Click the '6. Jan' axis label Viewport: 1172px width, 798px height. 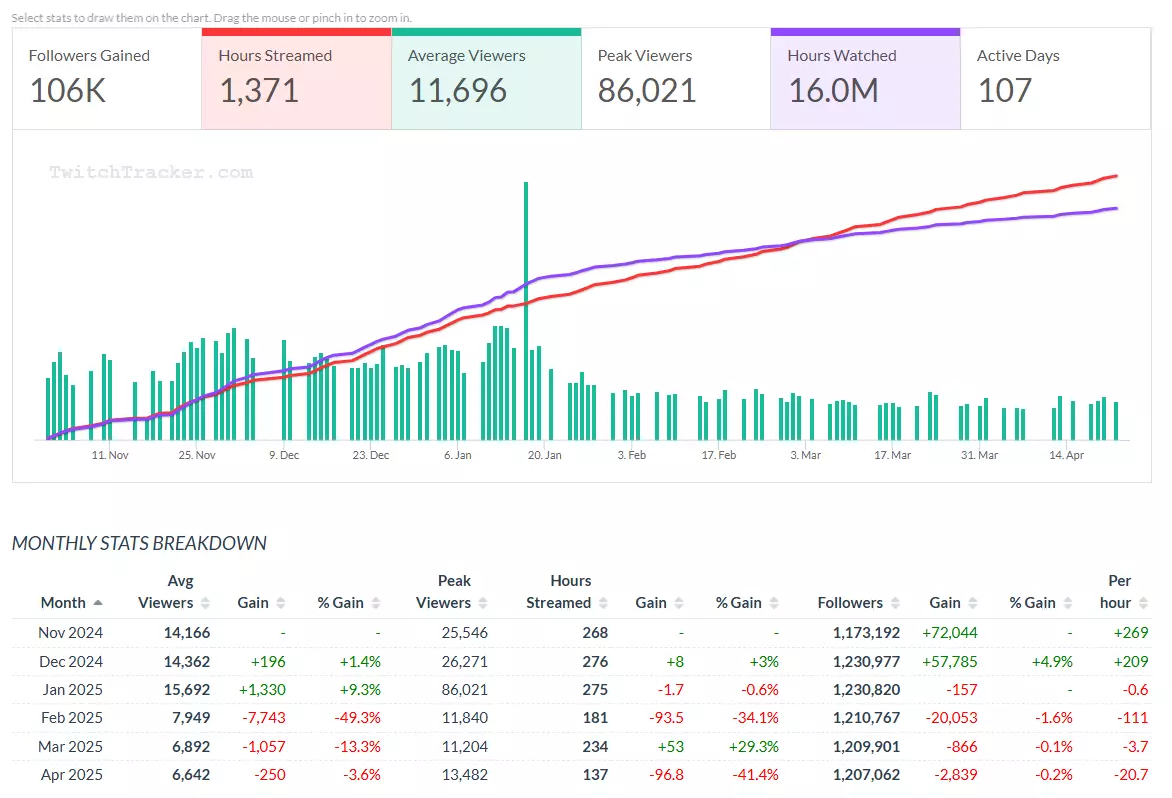(457, 455)
